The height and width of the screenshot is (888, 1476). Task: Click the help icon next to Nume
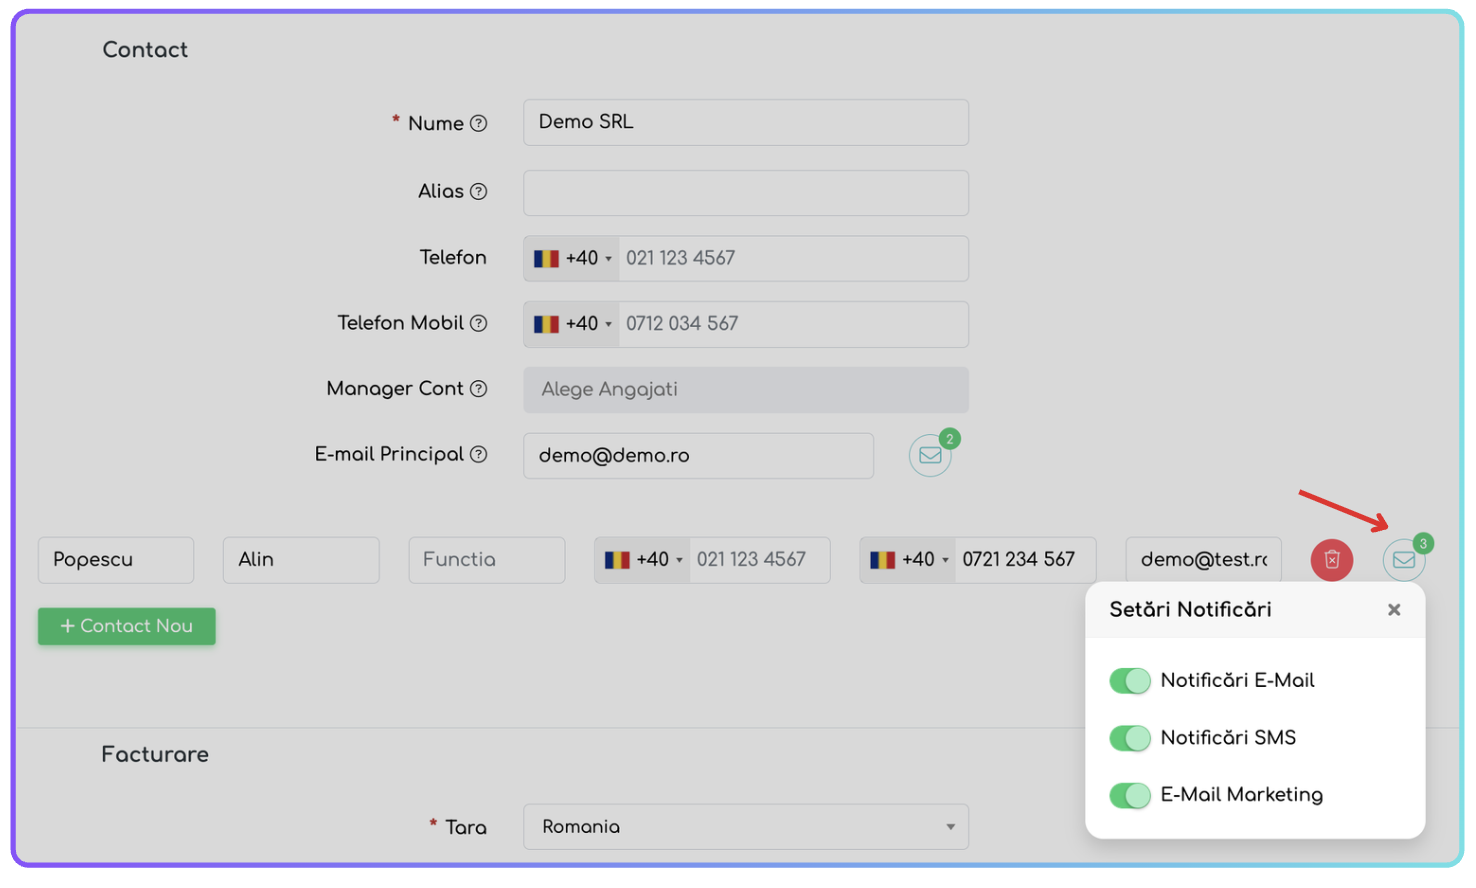point(479,124)
